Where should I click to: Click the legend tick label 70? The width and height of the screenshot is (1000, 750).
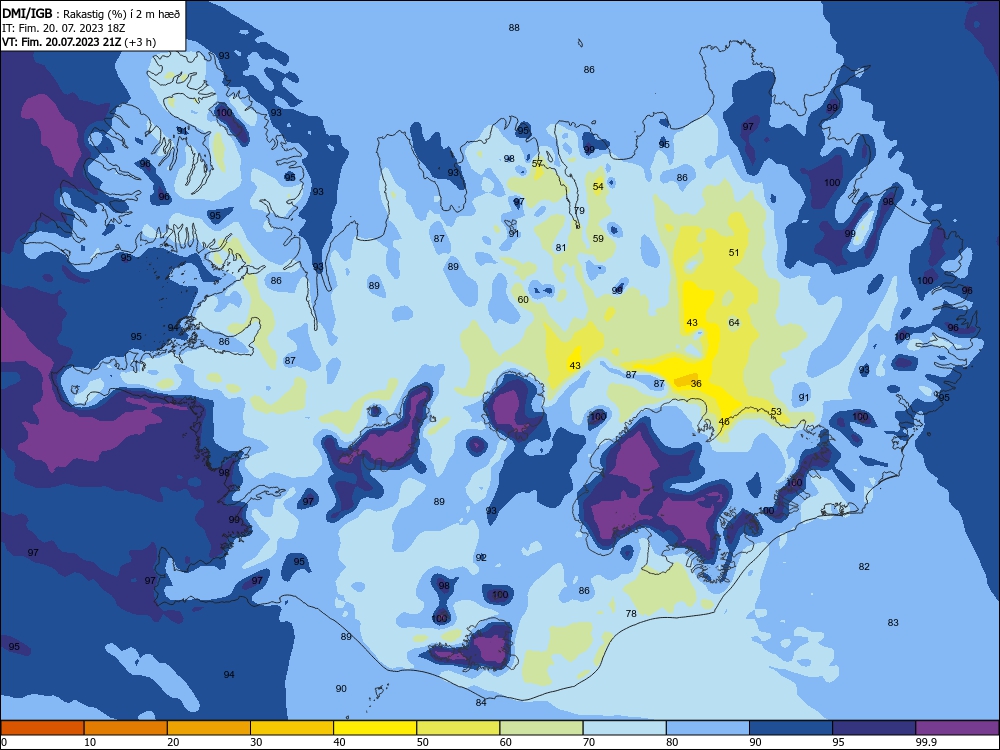589,742
